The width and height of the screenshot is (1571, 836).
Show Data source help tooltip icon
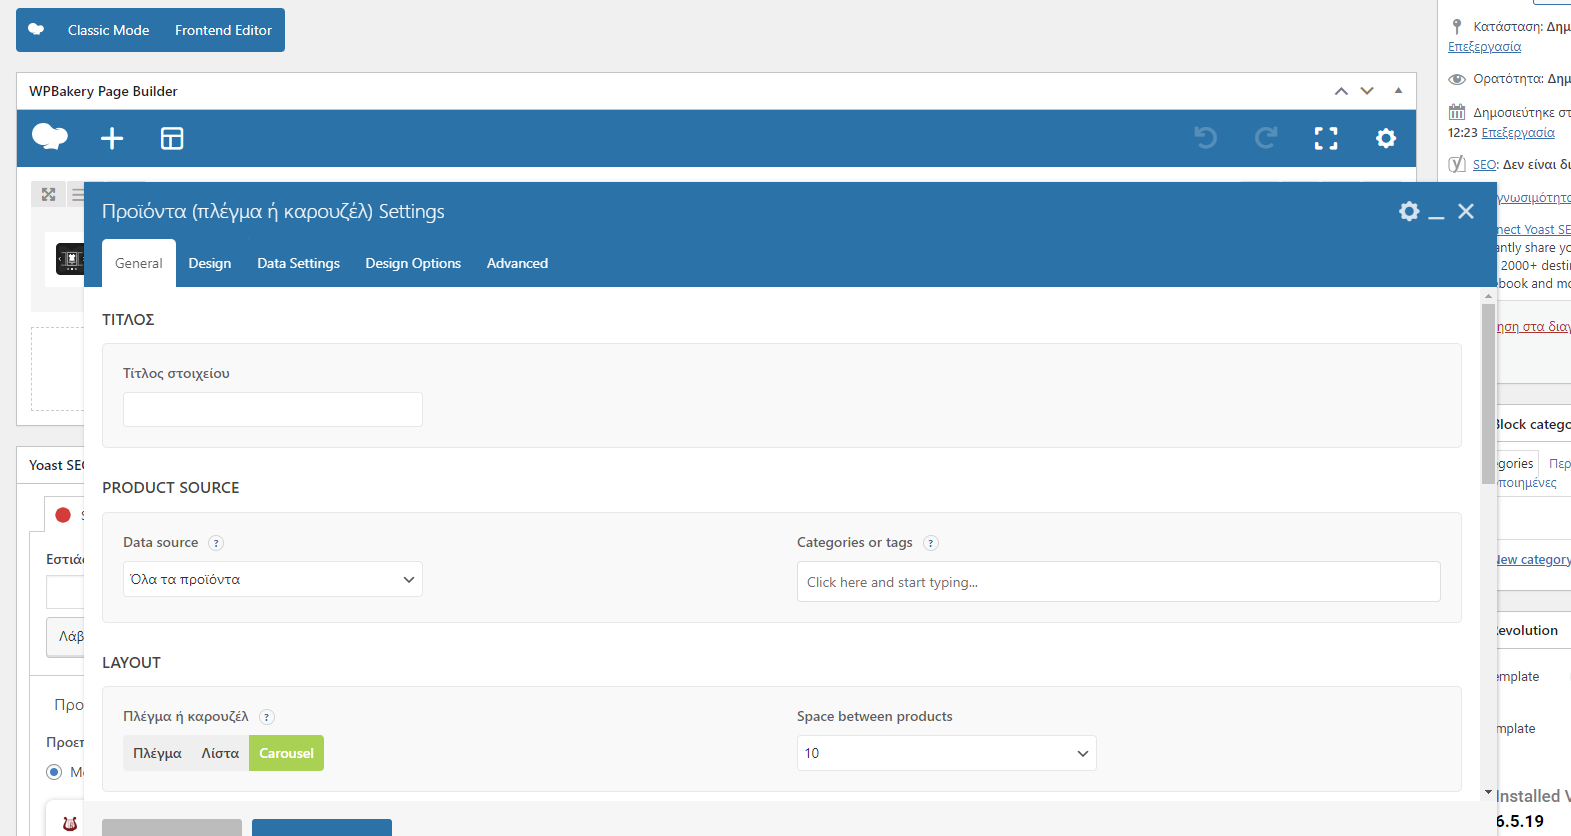coord(216,543)
